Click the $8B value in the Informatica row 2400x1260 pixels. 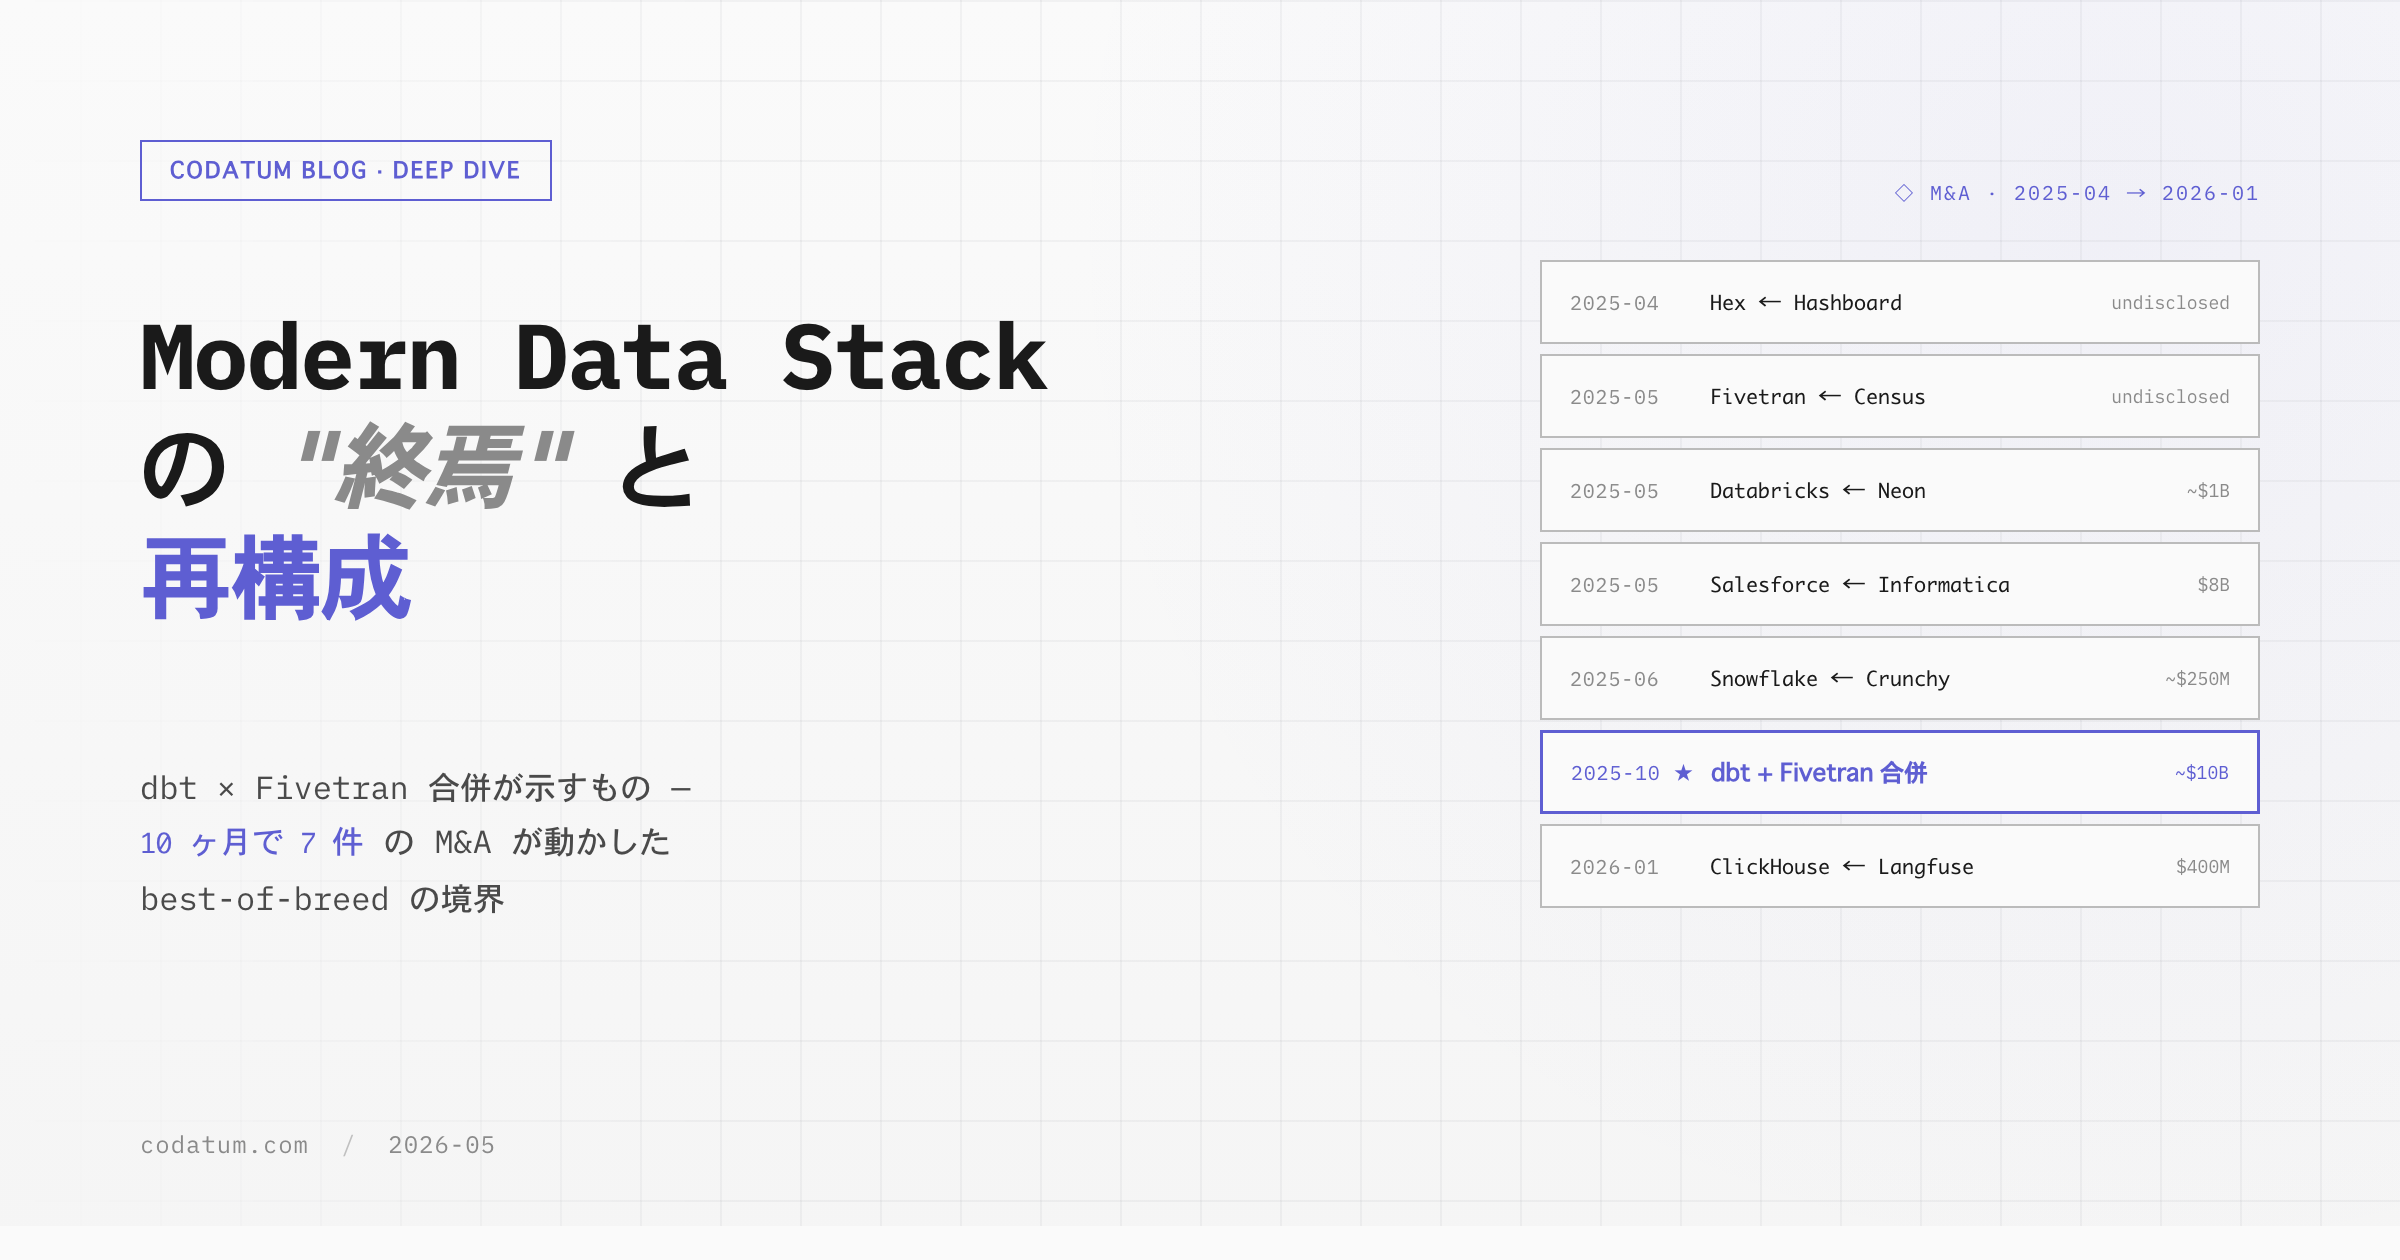(2213, 585)
